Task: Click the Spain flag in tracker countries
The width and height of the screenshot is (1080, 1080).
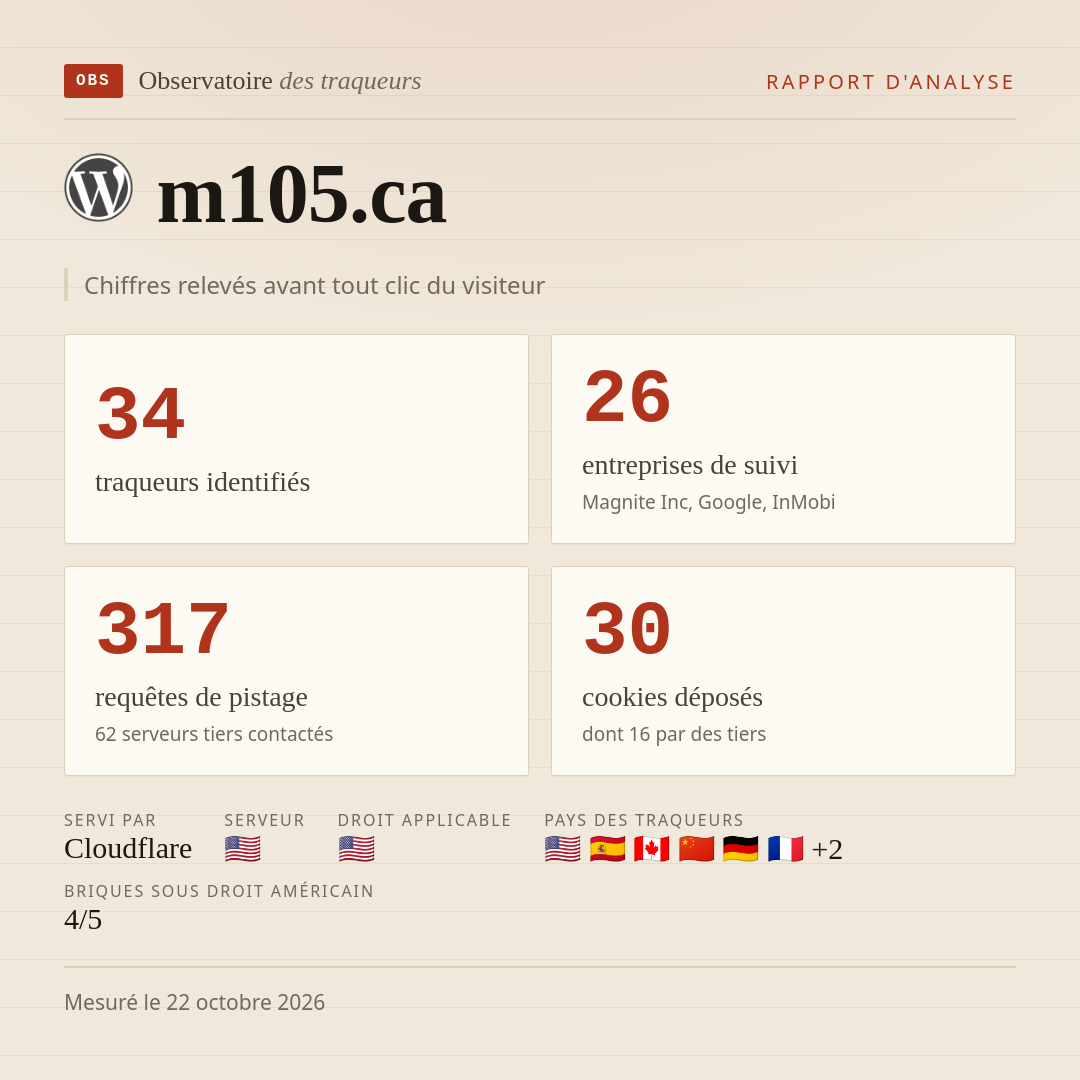Action: [607, 849]
